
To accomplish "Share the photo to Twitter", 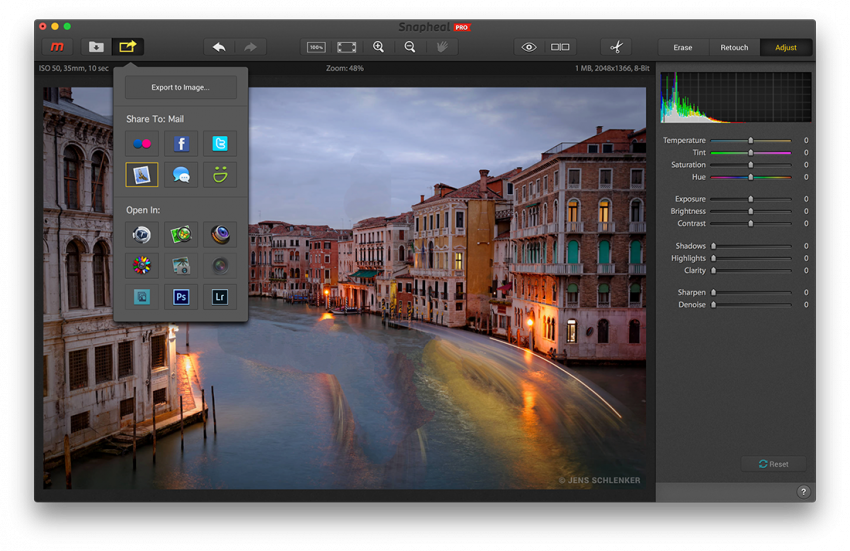I will click(220, 144).
